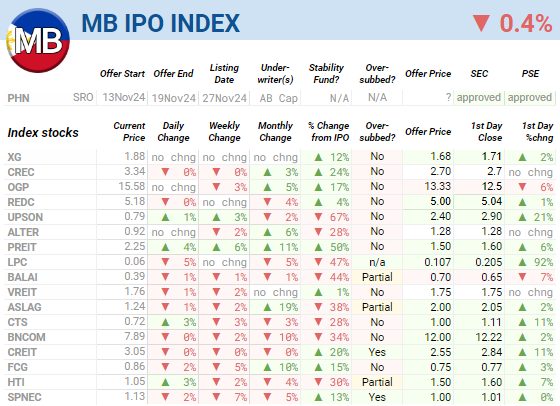
Task: Select the HTI ticker
Action: (16, 382)
